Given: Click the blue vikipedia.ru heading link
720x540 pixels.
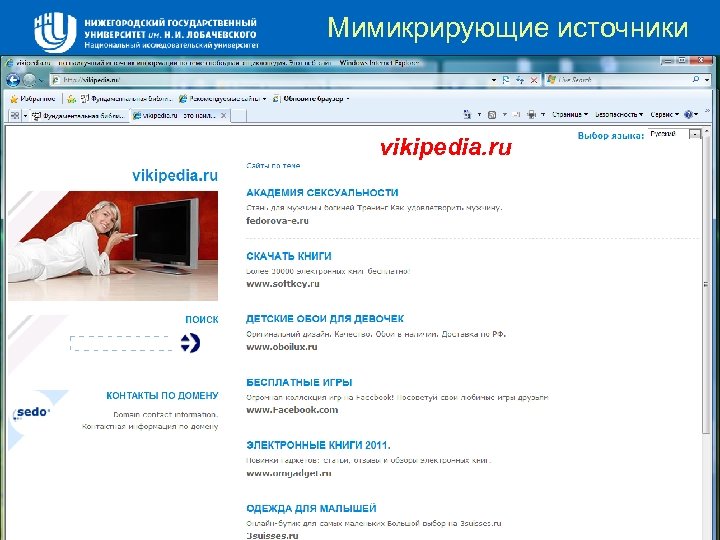Looking at the screenshot, I should click(175, 175).
